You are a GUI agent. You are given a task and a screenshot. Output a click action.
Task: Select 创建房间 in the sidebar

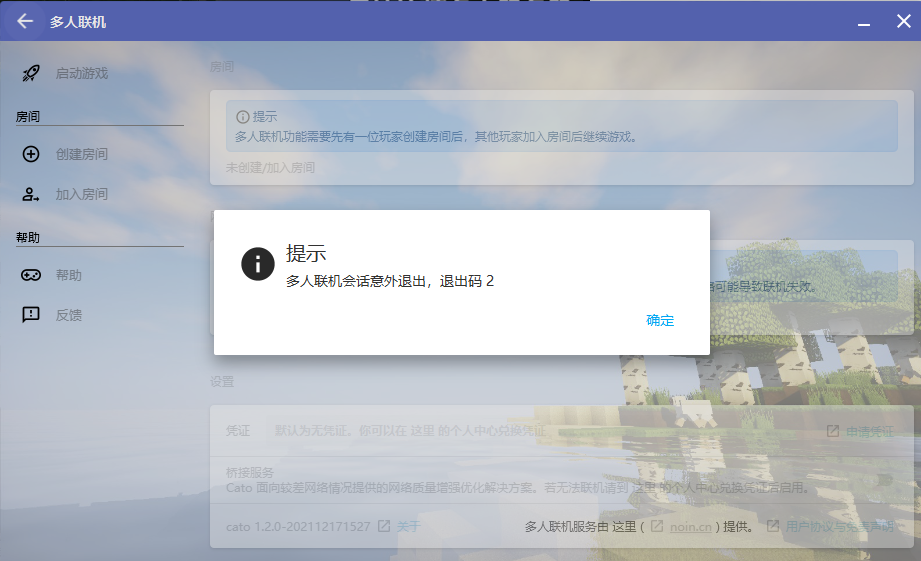point(82,154)
